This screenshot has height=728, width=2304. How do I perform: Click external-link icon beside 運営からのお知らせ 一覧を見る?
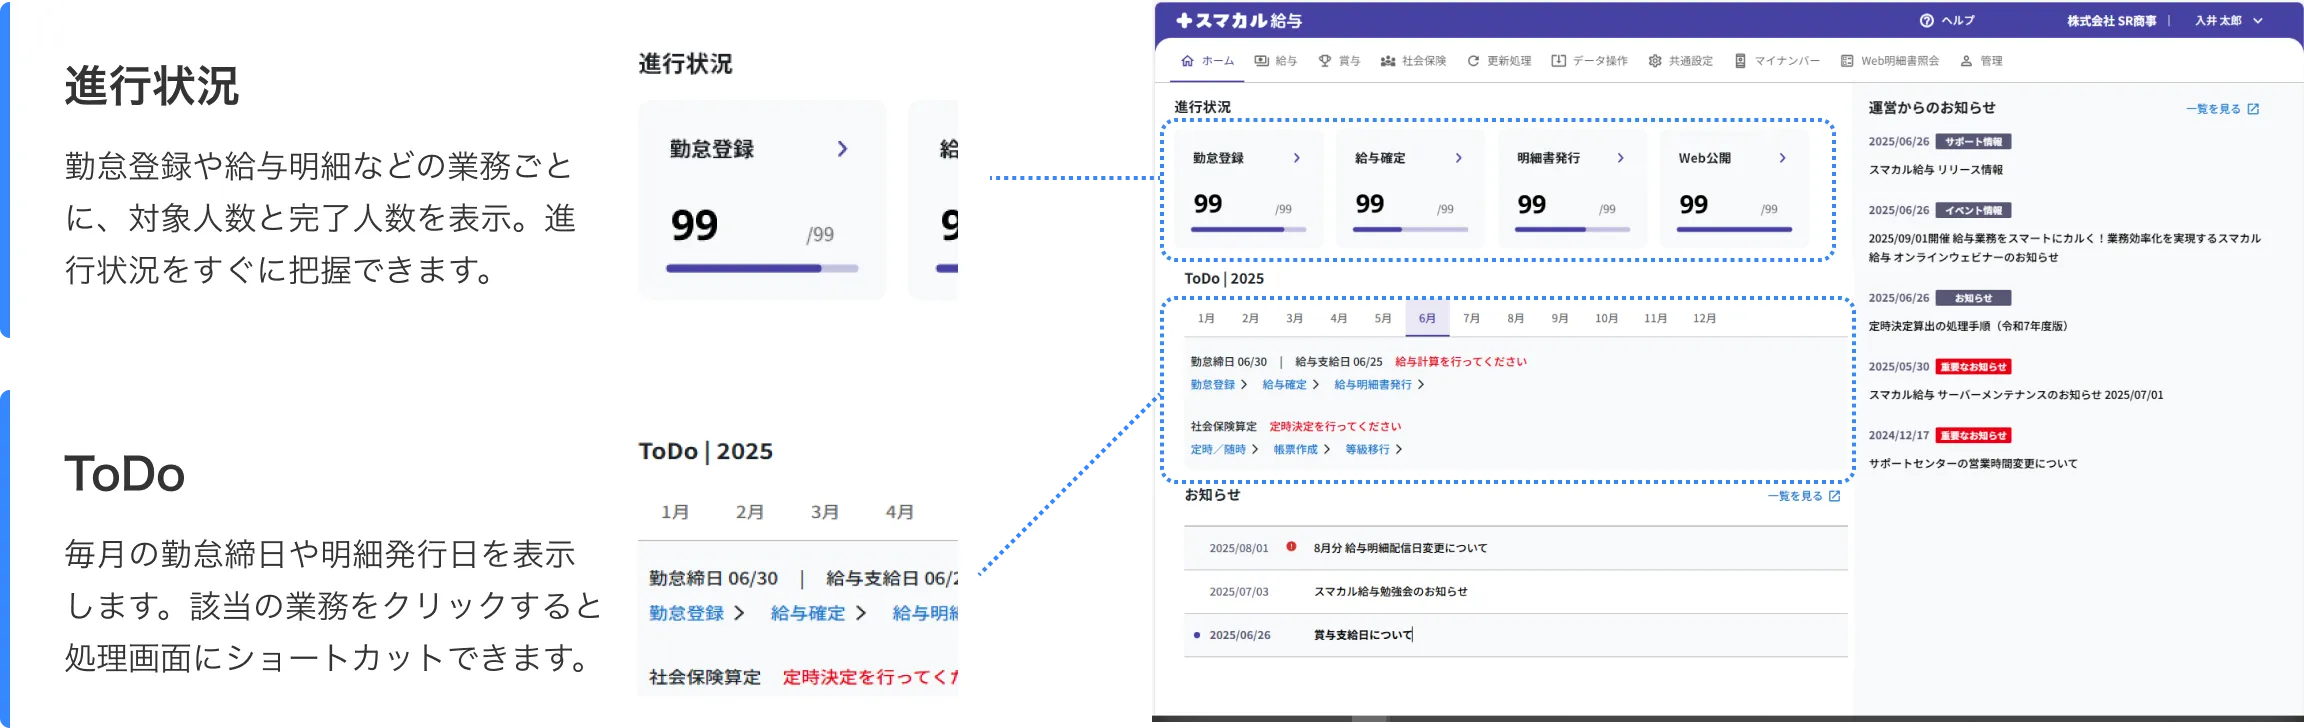pyautogui.click(x=2253, y=109)
